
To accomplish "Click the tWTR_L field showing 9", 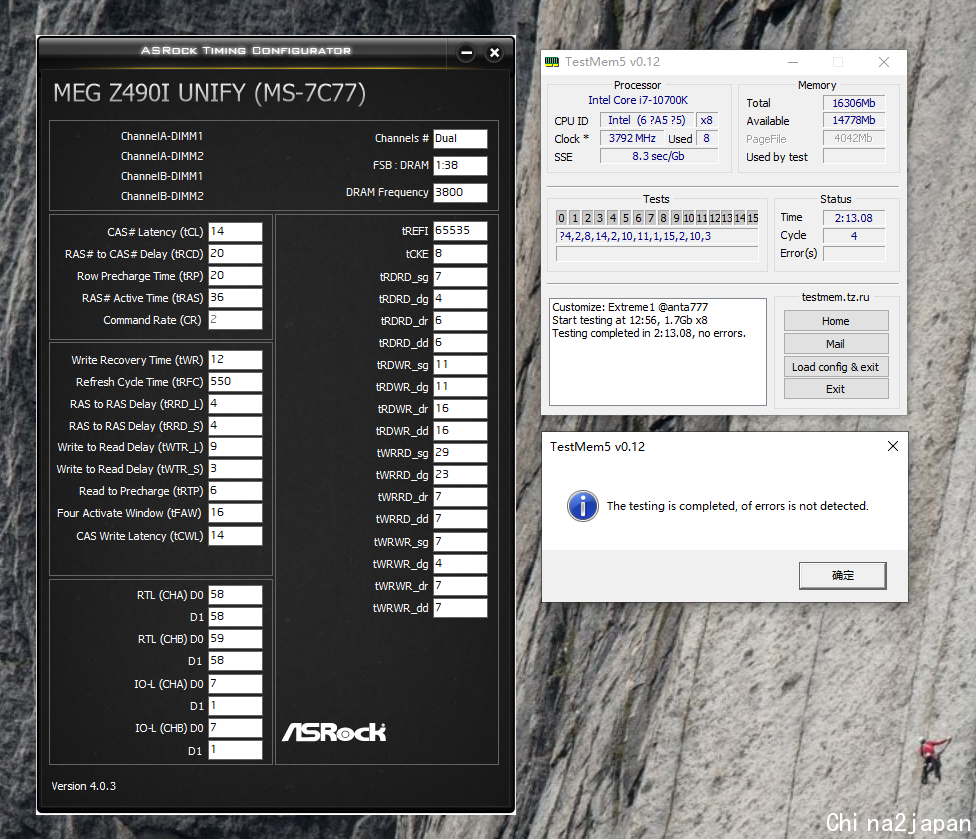I will [x=235, y=447].
